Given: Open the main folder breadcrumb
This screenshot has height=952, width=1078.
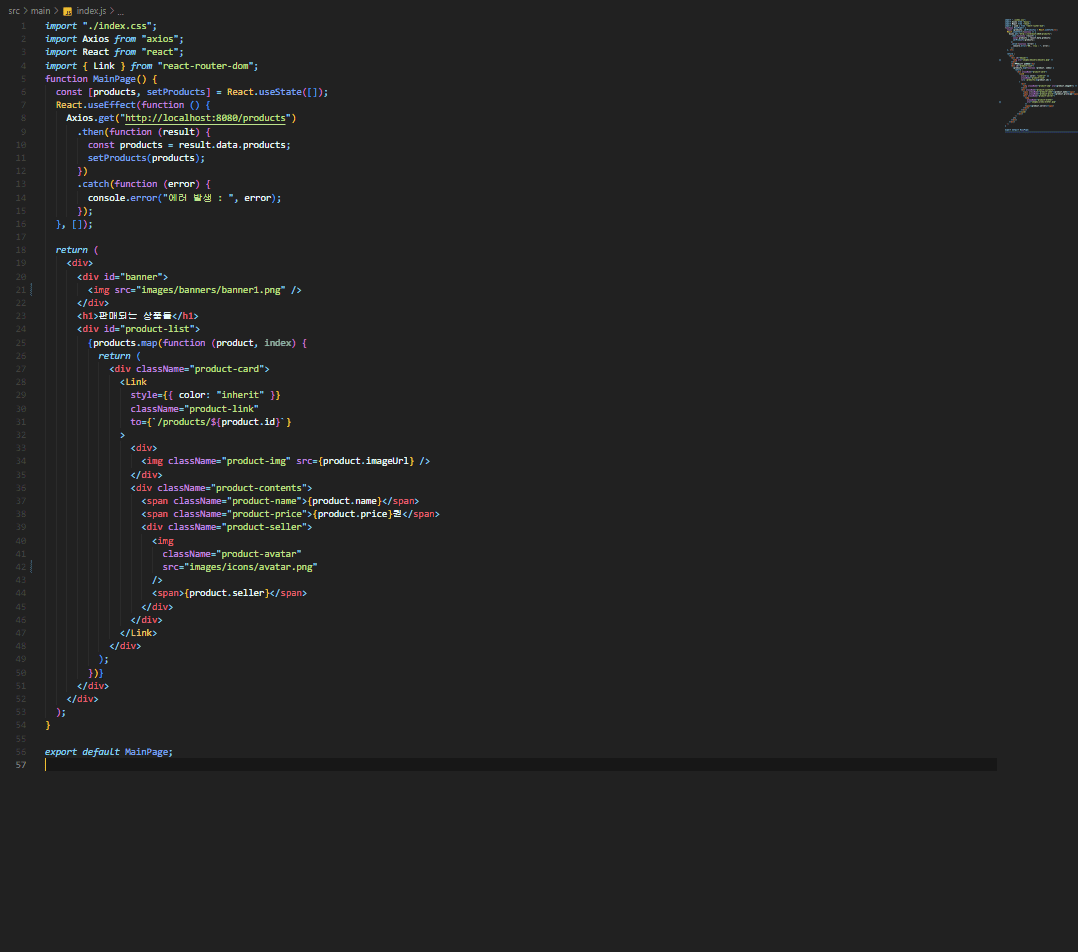Looking at the screenshot, I should pos(41,11).
